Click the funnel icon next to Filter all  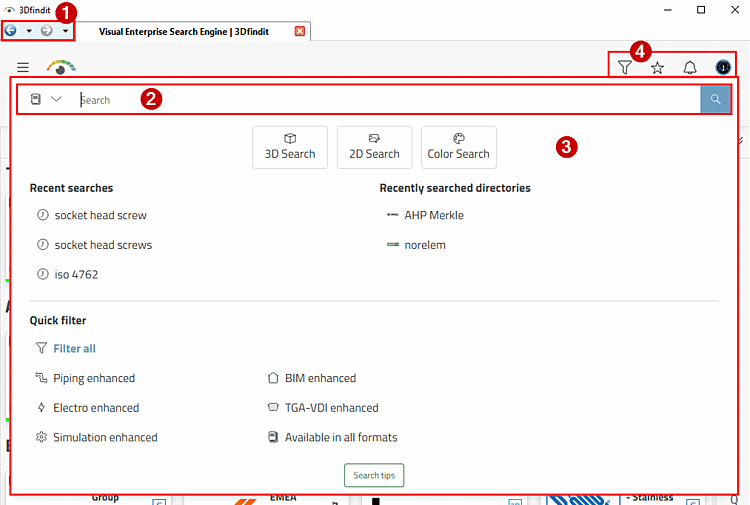(42, 348)
